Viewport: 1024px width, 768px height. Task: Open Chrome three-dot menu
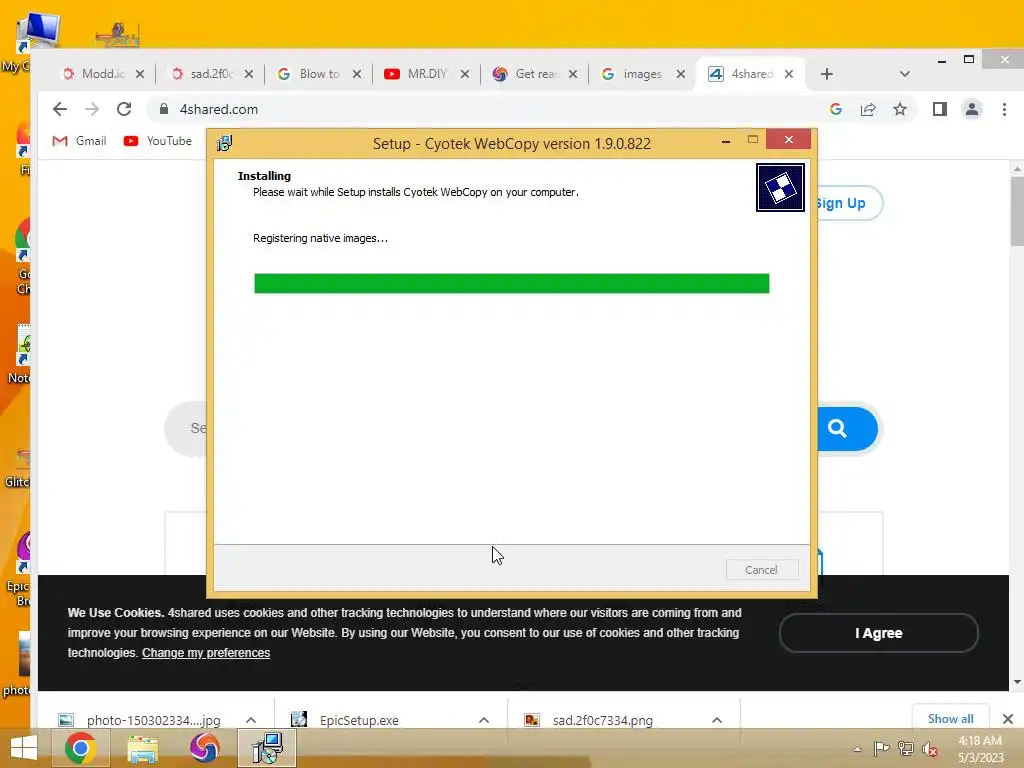coord(1004,109)
